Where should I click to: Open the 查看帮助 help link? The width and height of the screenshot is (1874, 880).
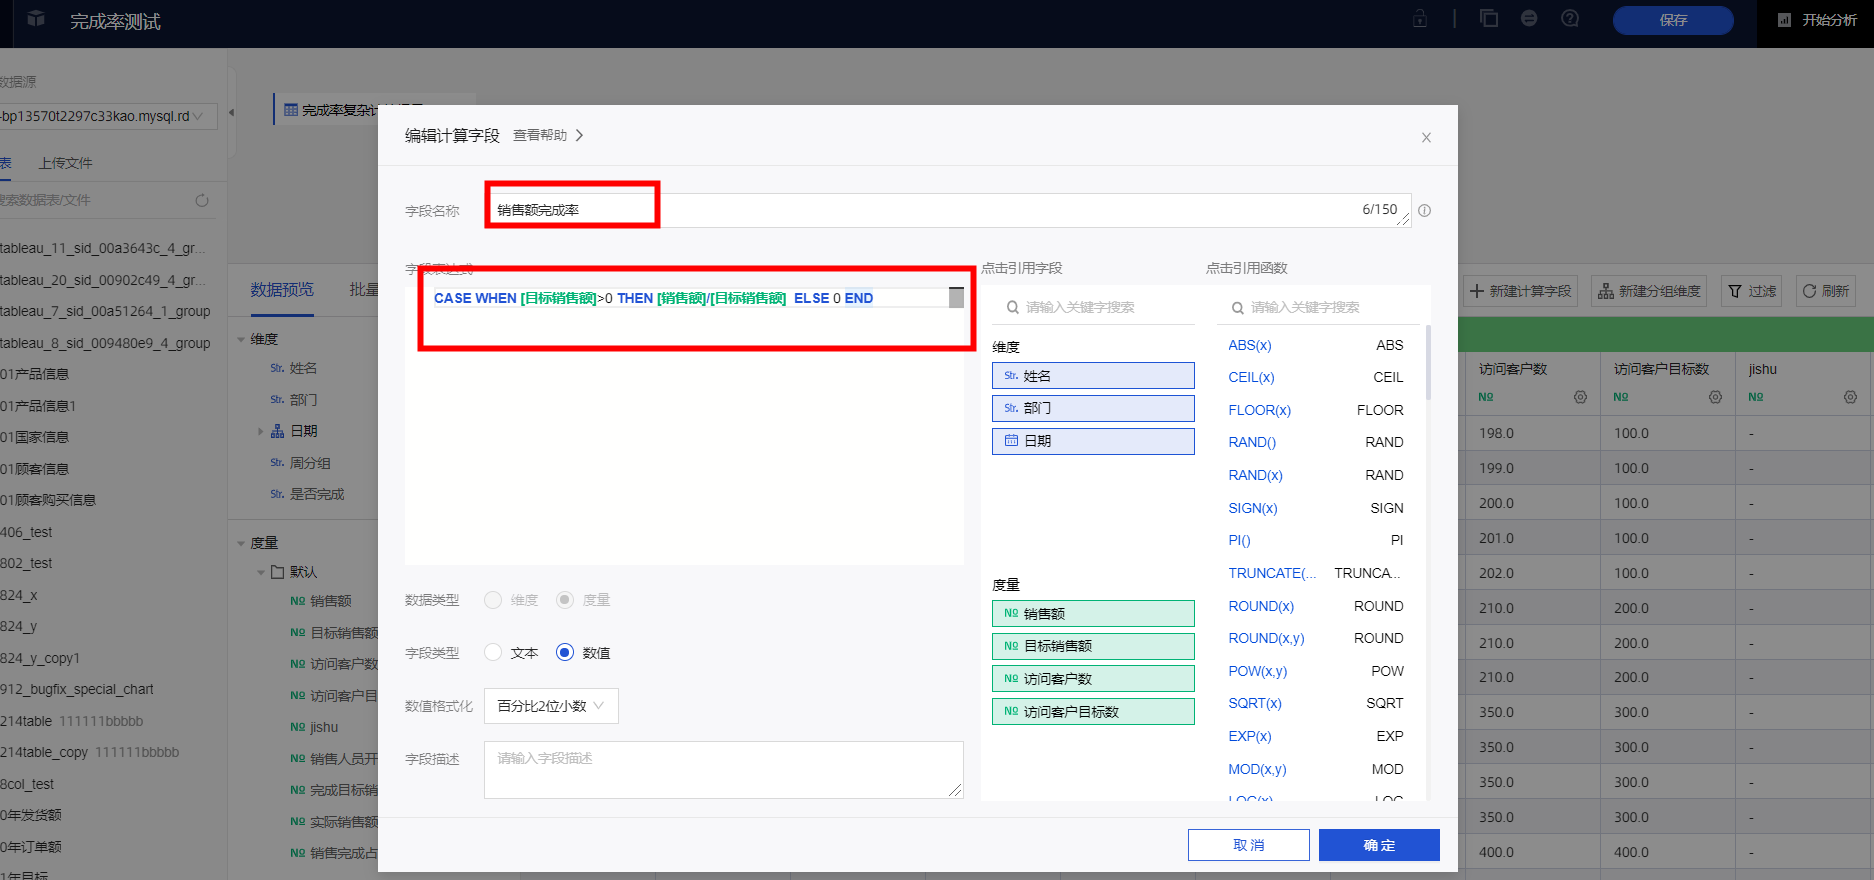tap(548, 136)
